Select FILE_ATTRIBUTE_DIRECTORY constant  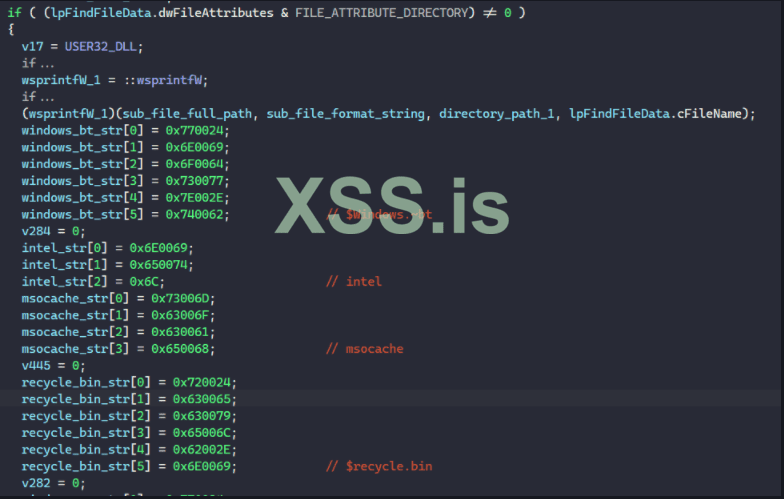tap(381, 13)
